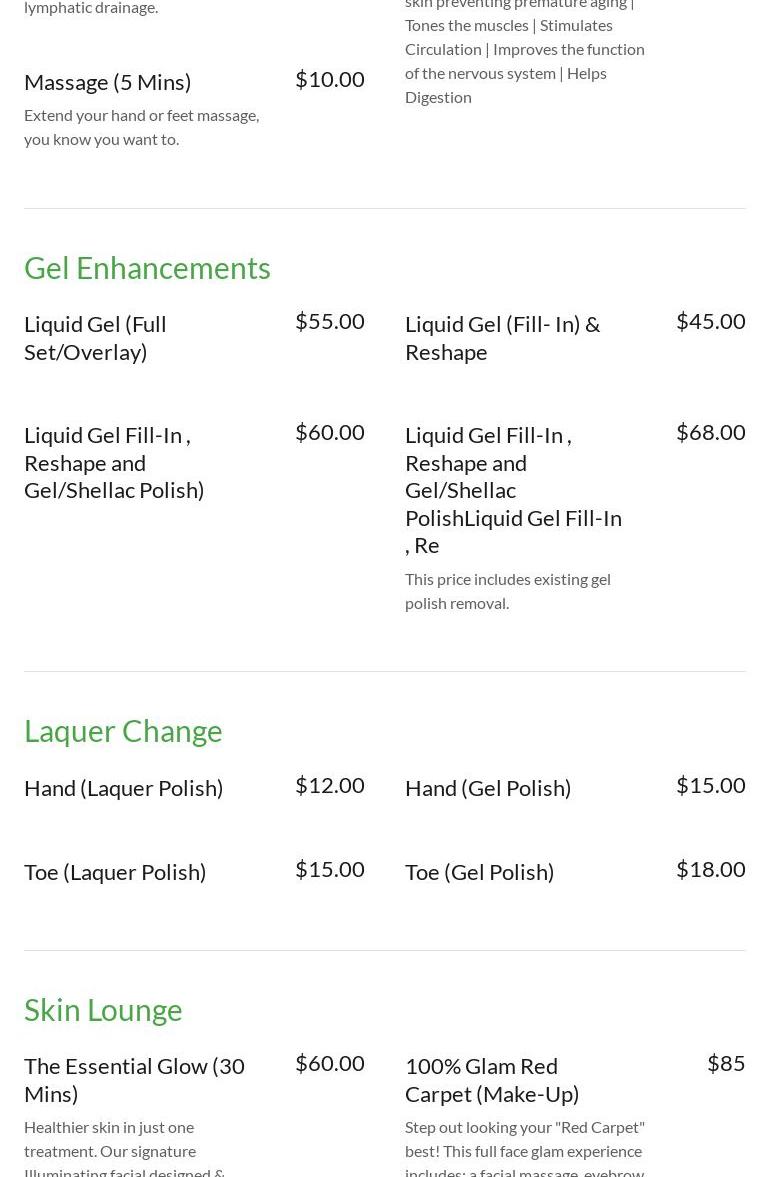Select the $55.00 Liquid Gel price
The width and height of the screenshot is (770, 1177).
click(x=329, y=321)
